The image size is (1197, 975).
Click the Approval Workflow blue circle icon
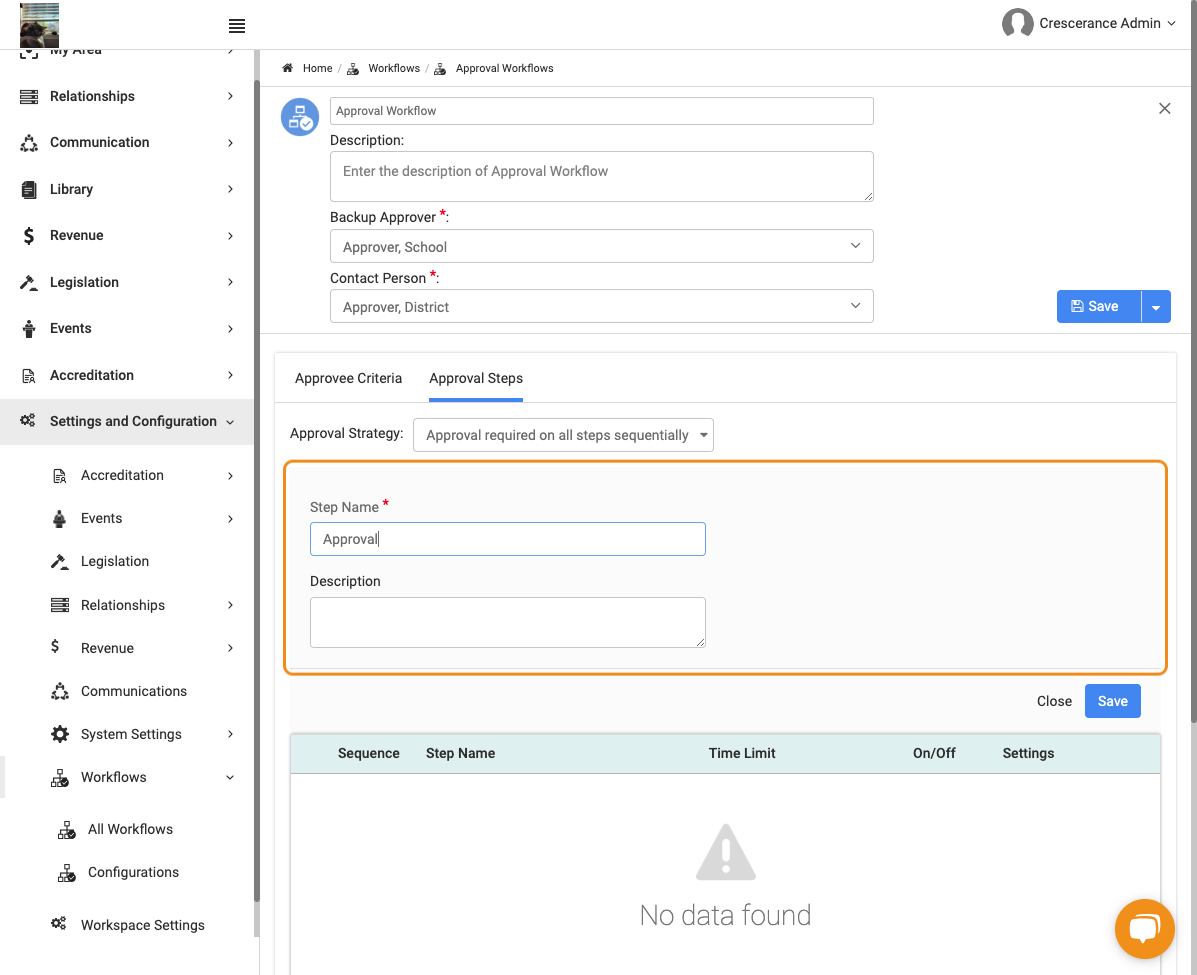coord(300,117)
